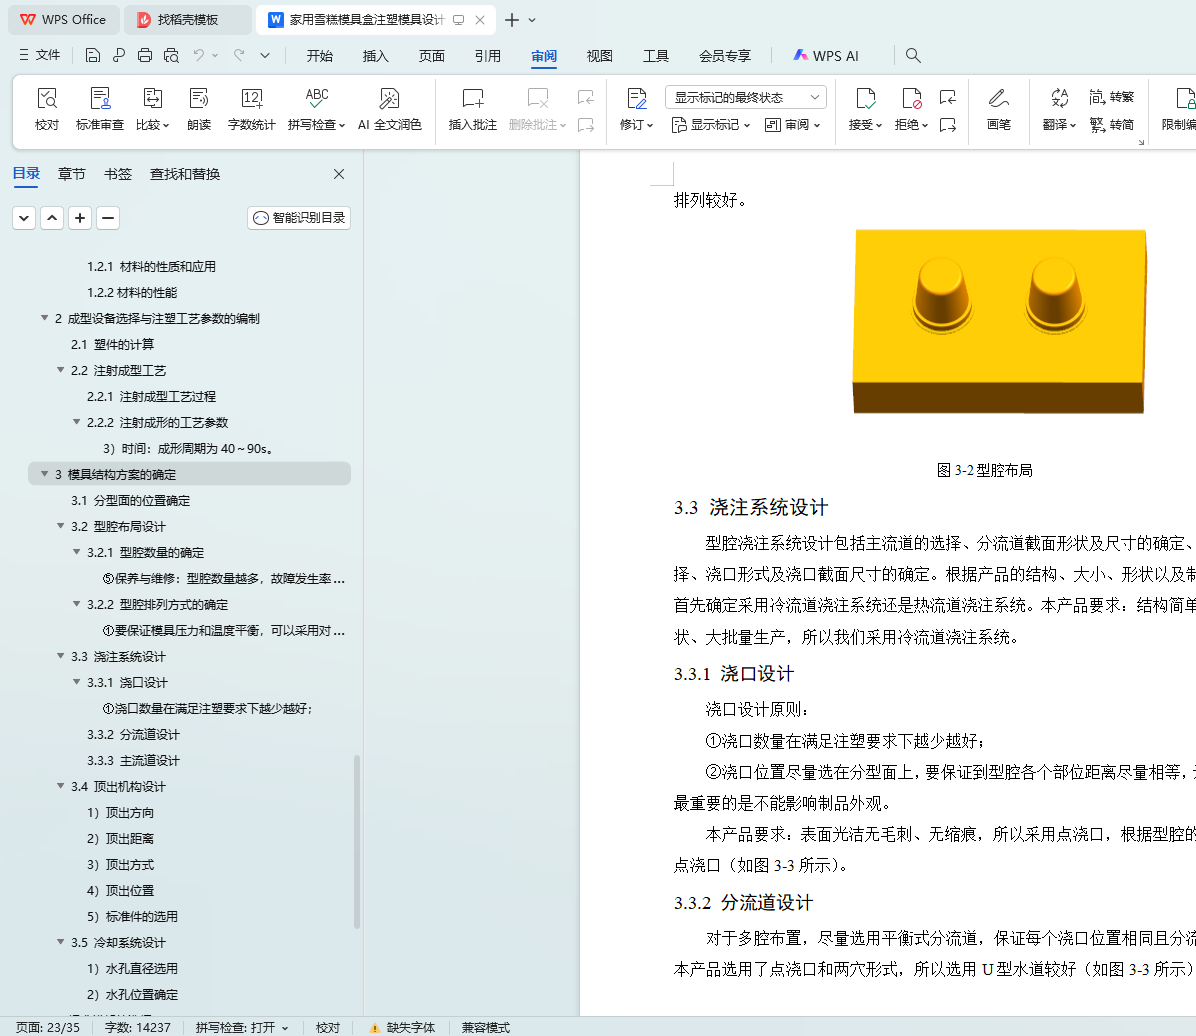Click 智能识别目录 button

(x=299, y=217)
